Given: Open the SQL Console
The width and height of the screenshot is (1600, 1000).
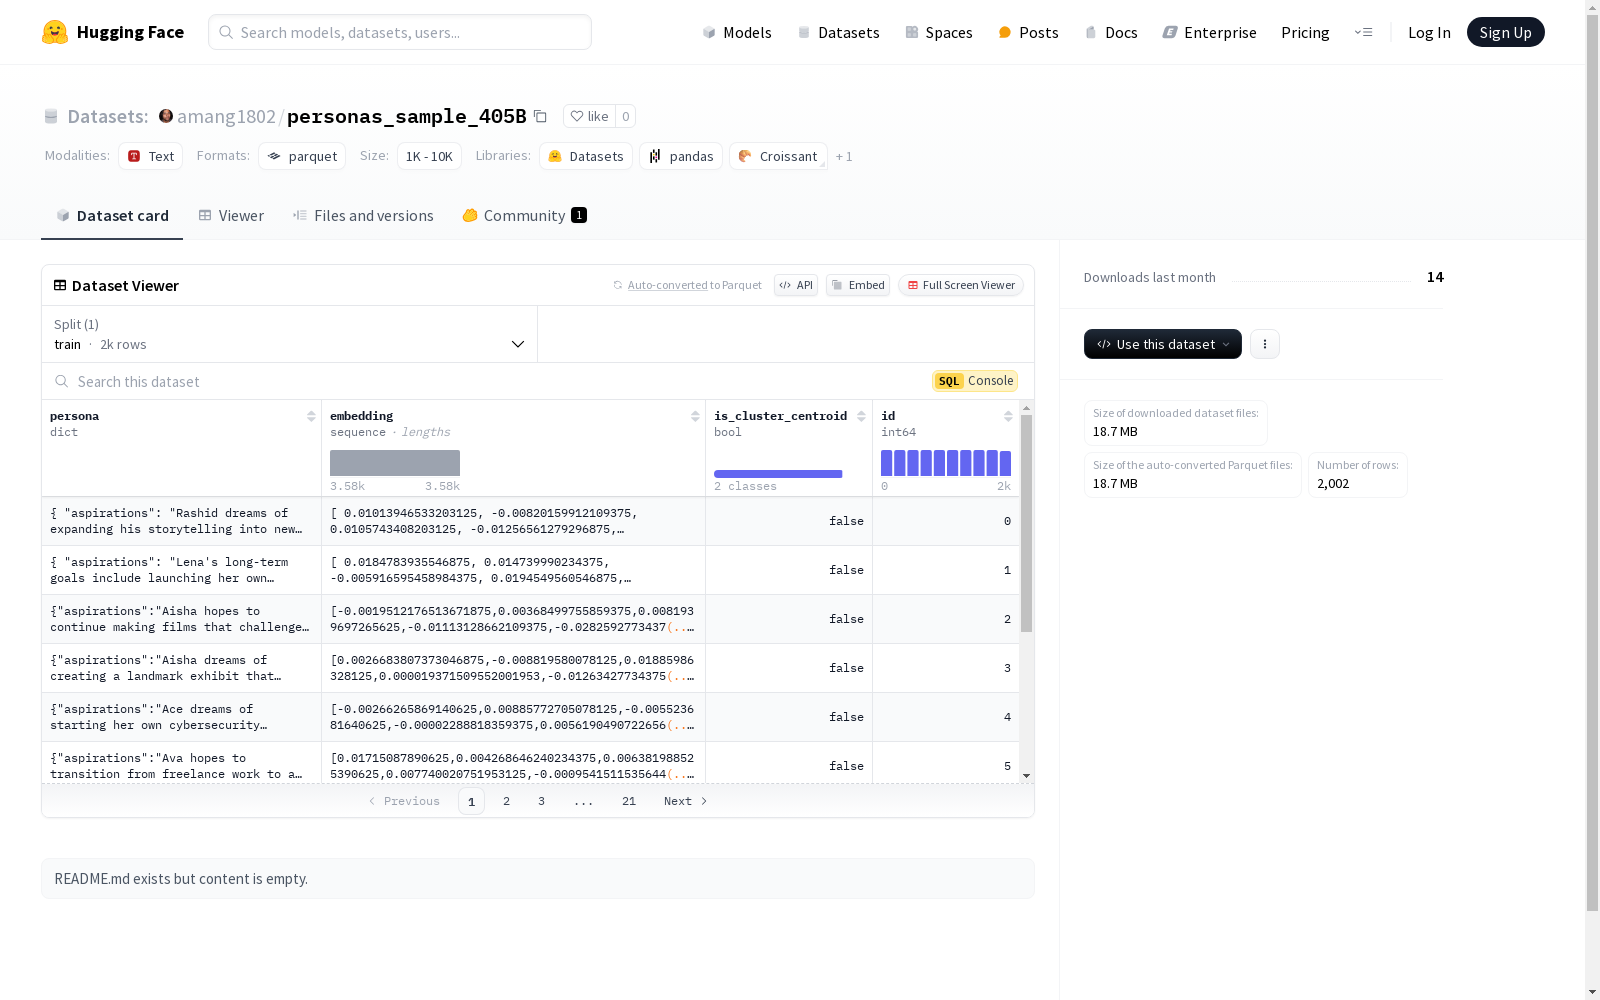Looking at the screenshot, I should click(975, 381).
